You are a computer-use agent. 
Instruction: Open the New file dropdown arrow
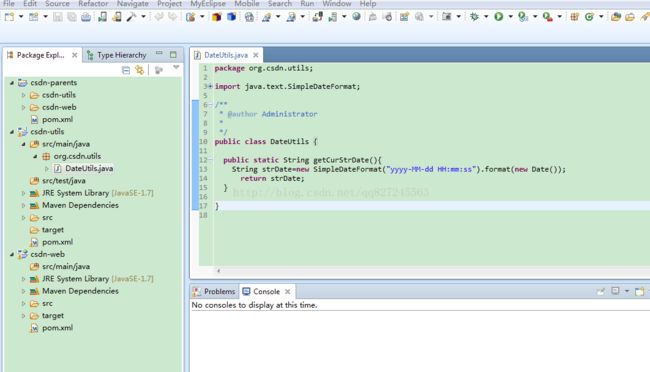[21, 17]
